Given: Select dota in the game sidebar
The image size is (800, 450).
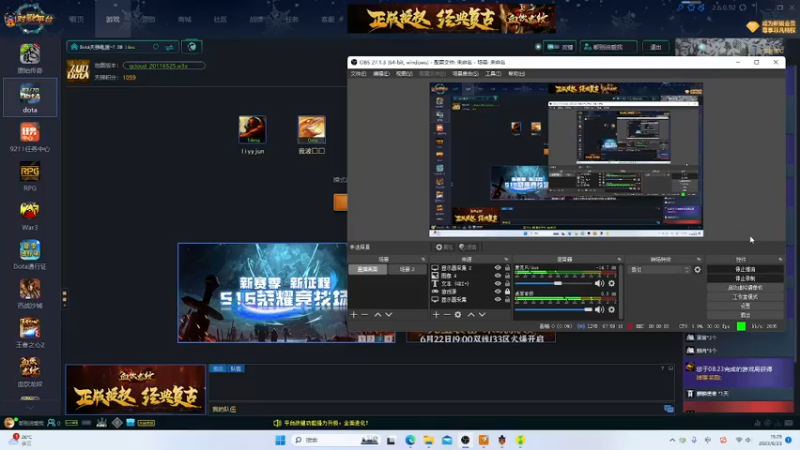Looking at the screenshot, I should pos(30,97).
